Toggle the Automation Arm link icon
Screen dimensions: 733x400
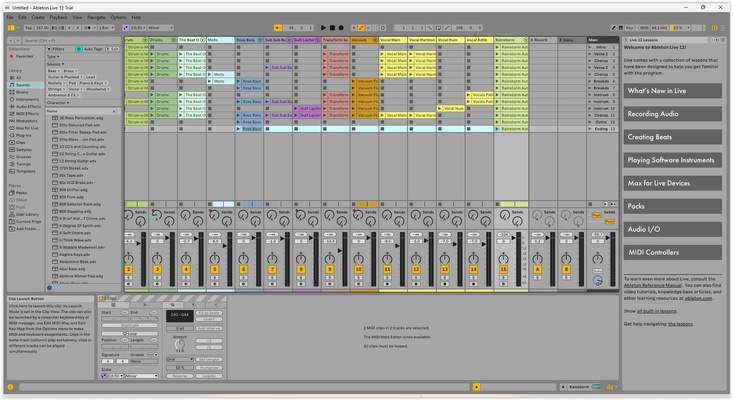click(361, 28)
